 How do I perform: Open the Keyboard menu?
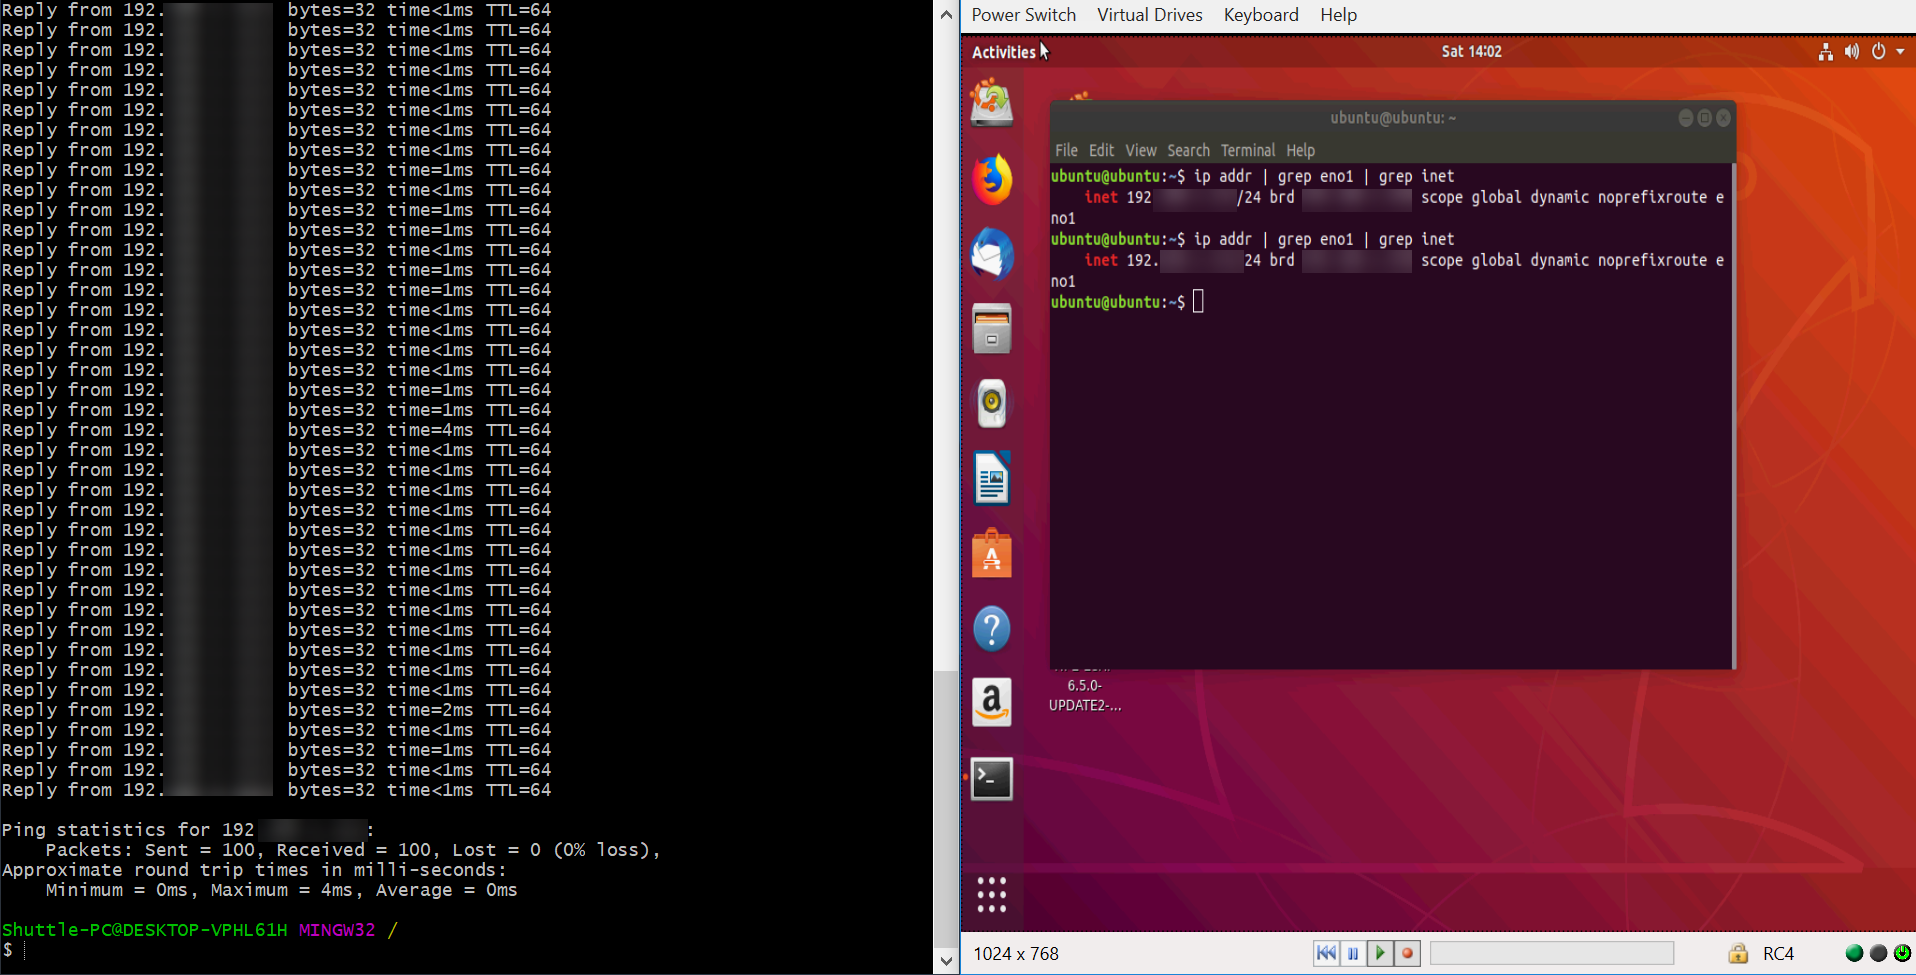pyautogui.click(x=1260, y=15)
